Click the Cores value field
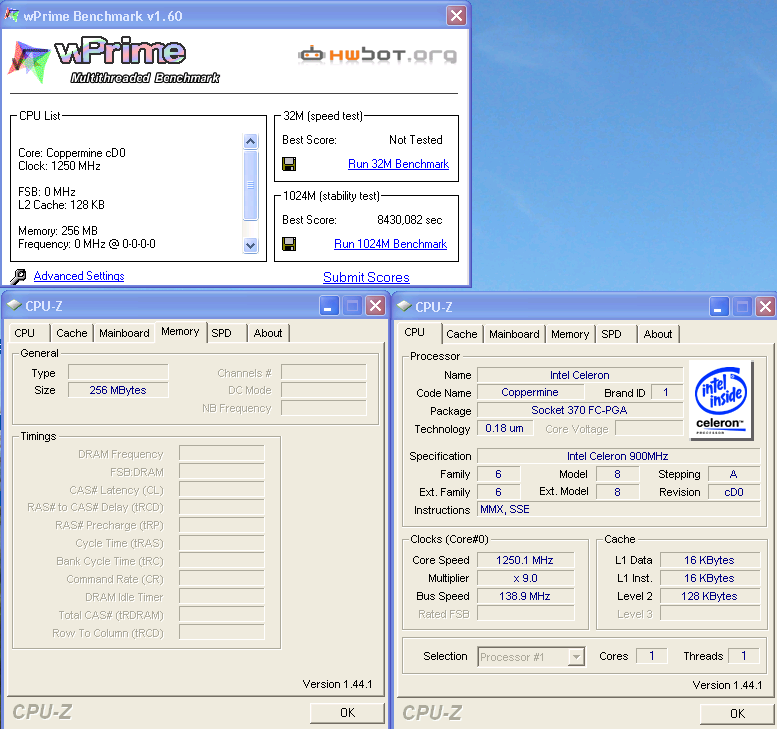The width and height of the screenshot is (777, 729). (x=652, y=656)
